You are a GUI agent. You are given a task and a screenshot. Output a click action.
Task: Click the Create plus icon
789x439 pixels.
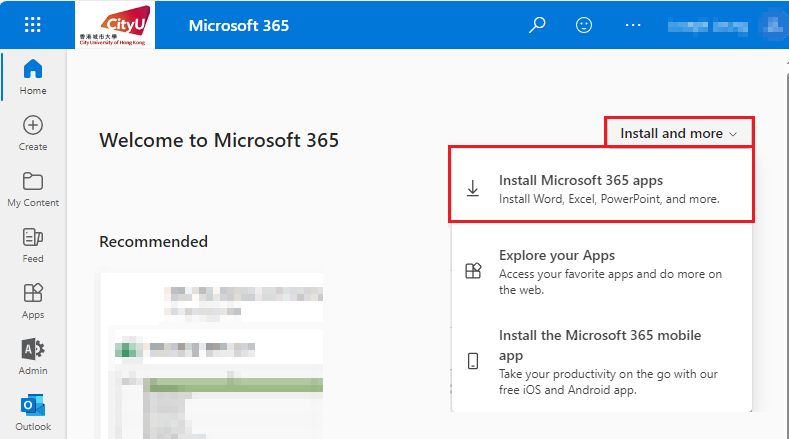tap(33, 133)
